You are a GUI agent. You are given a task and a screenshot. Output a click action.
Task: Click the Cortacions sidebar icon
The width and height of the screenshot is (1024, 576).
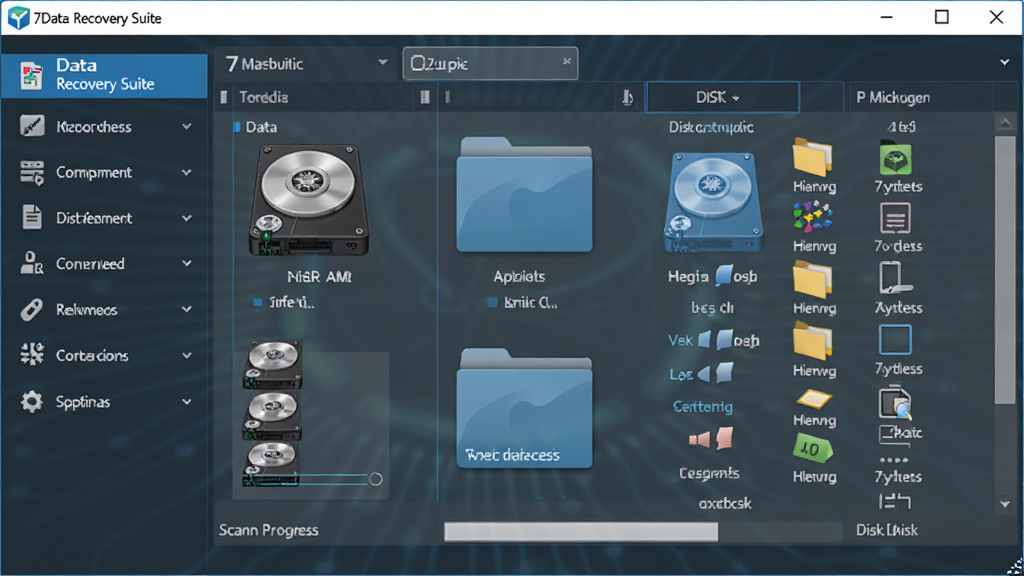(31, 355)
